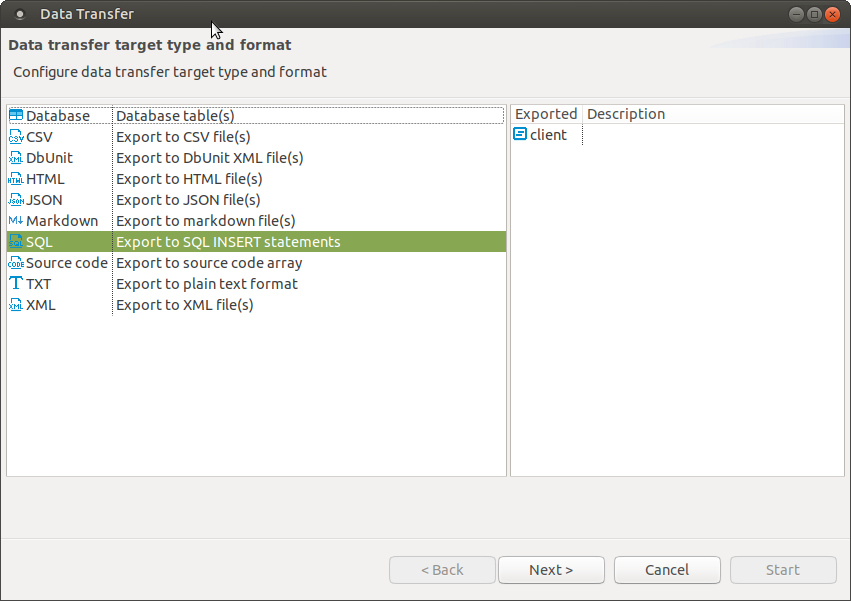Click the Description column header
The height and width of the screenshot is (601, 851).
pyautogui.click(x=626, y=114)
